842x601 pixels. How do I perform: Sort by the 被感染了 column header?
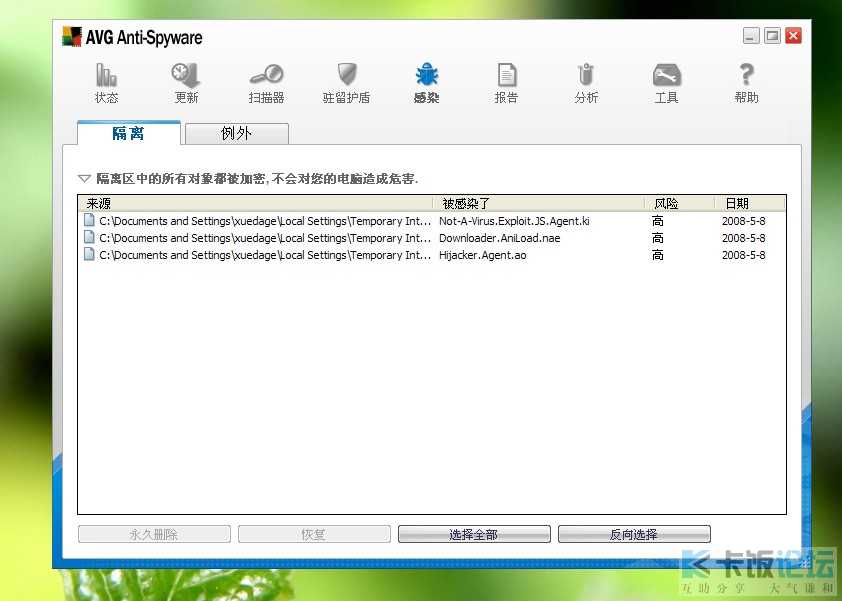539,203
